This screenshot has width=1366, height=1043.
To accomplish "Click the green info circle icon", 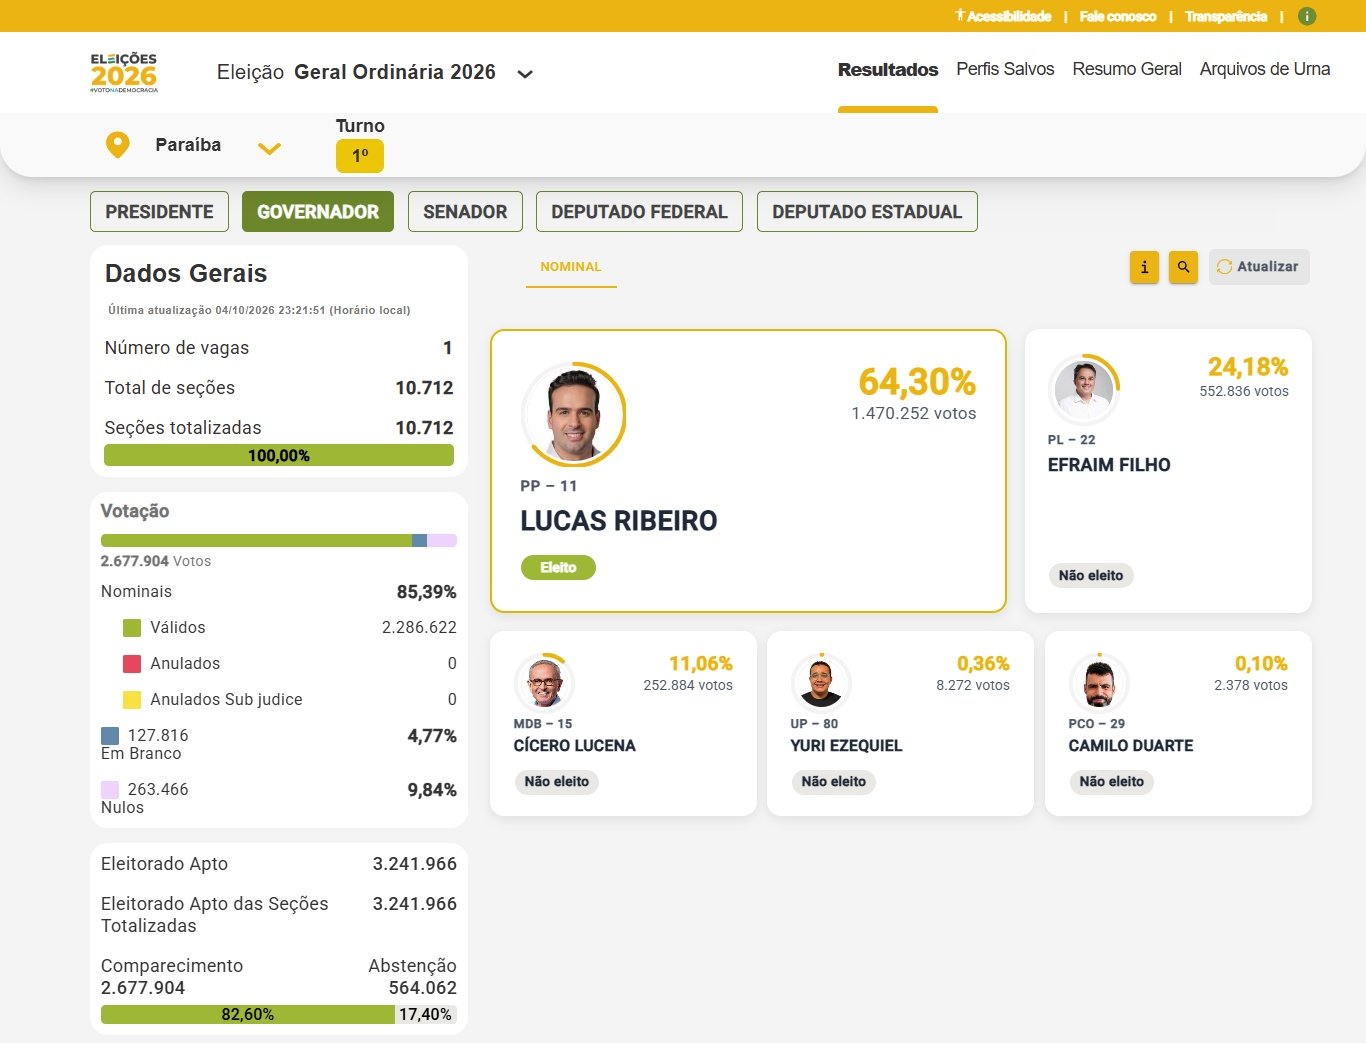I will click(1307, 16).
